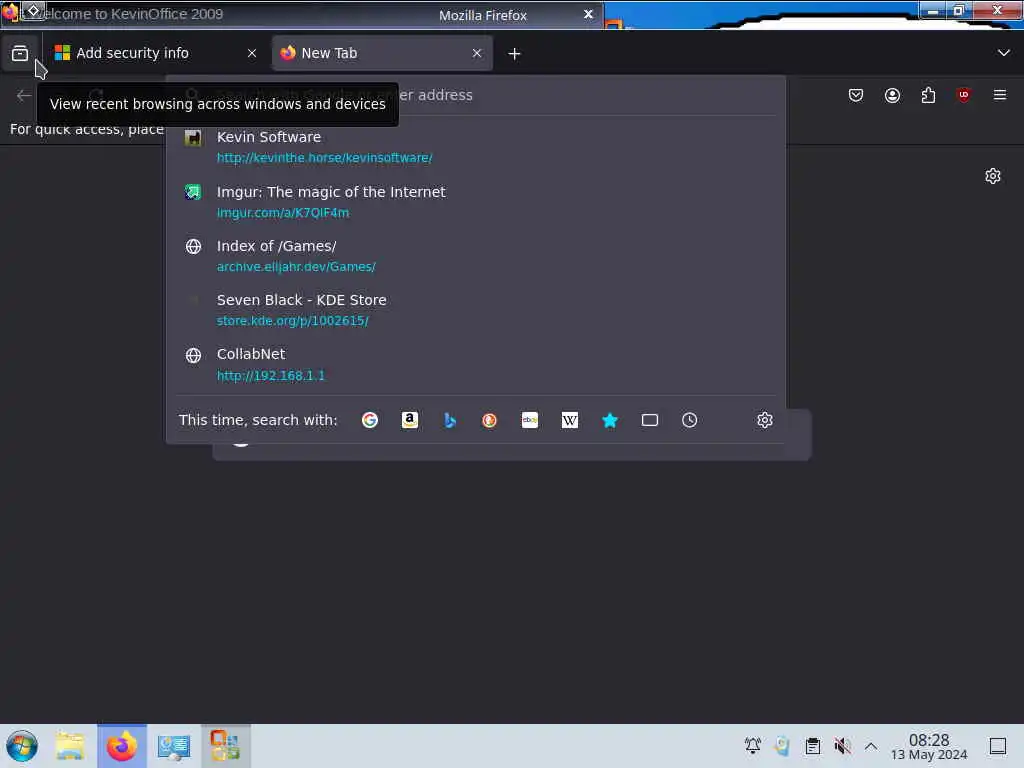1024x768 pixels.
Task: Open the notifications bell tray icon
Action: [x=752, y=746]
